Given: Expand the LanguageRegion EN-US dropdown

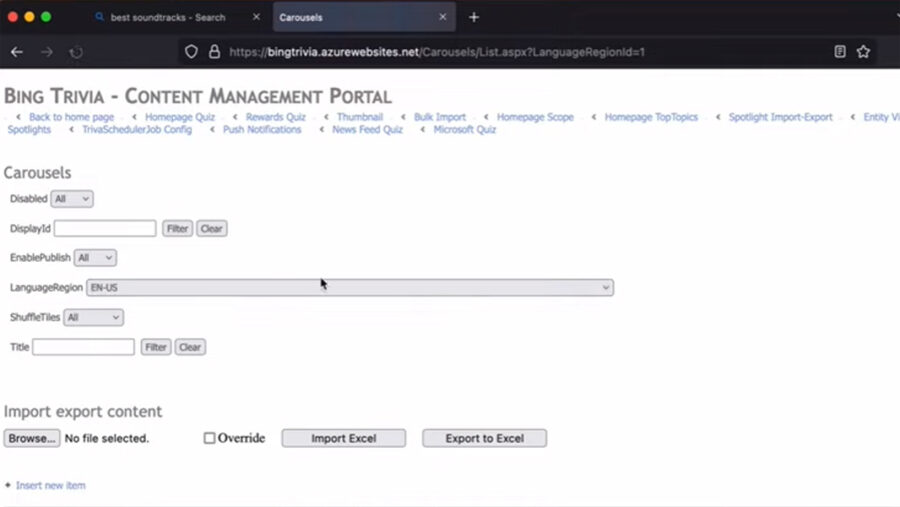Looking at the screenshot, I should 349,288.
